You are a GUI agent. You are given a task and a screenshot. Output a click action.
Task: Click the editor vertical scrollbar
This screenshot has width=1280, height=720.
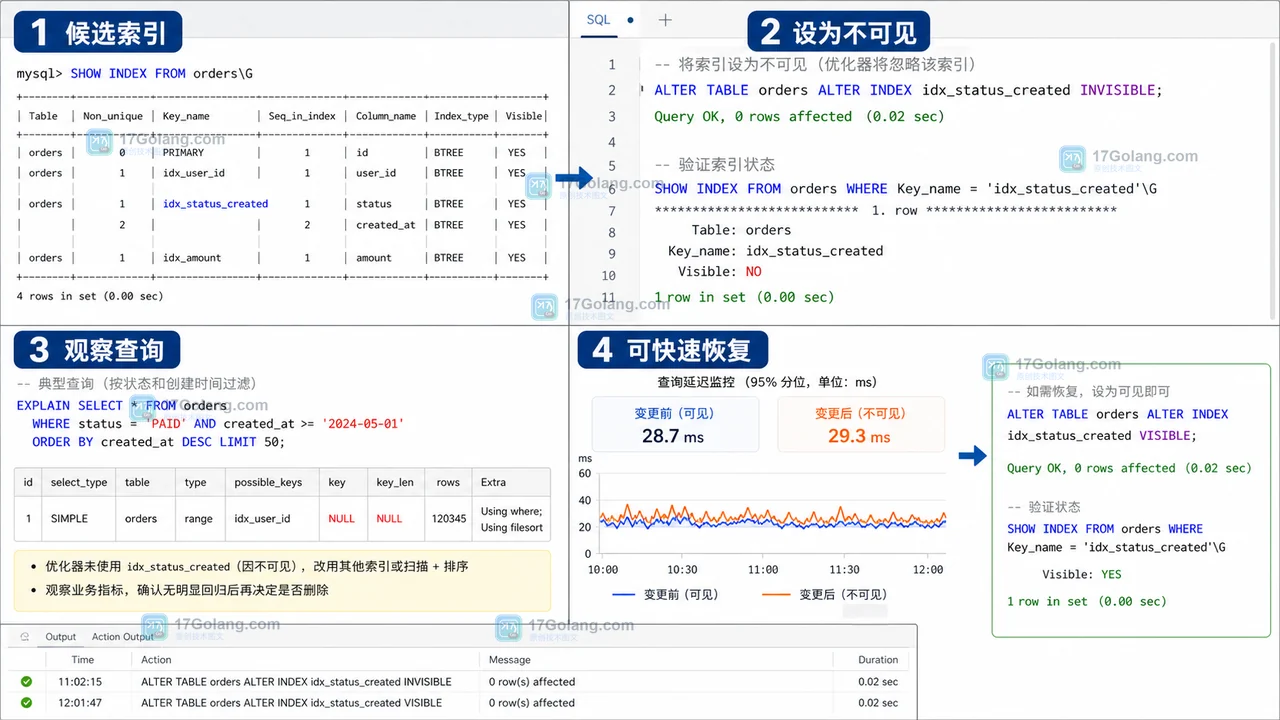[x=1273, y=180]
